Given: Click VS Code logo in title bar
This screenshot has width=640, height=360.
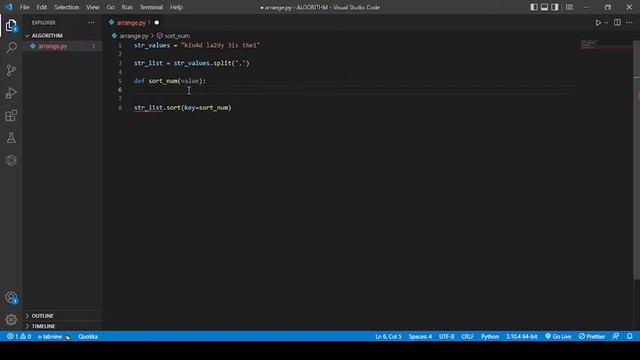Looking at the screenshot, I should tap(9, 7).
